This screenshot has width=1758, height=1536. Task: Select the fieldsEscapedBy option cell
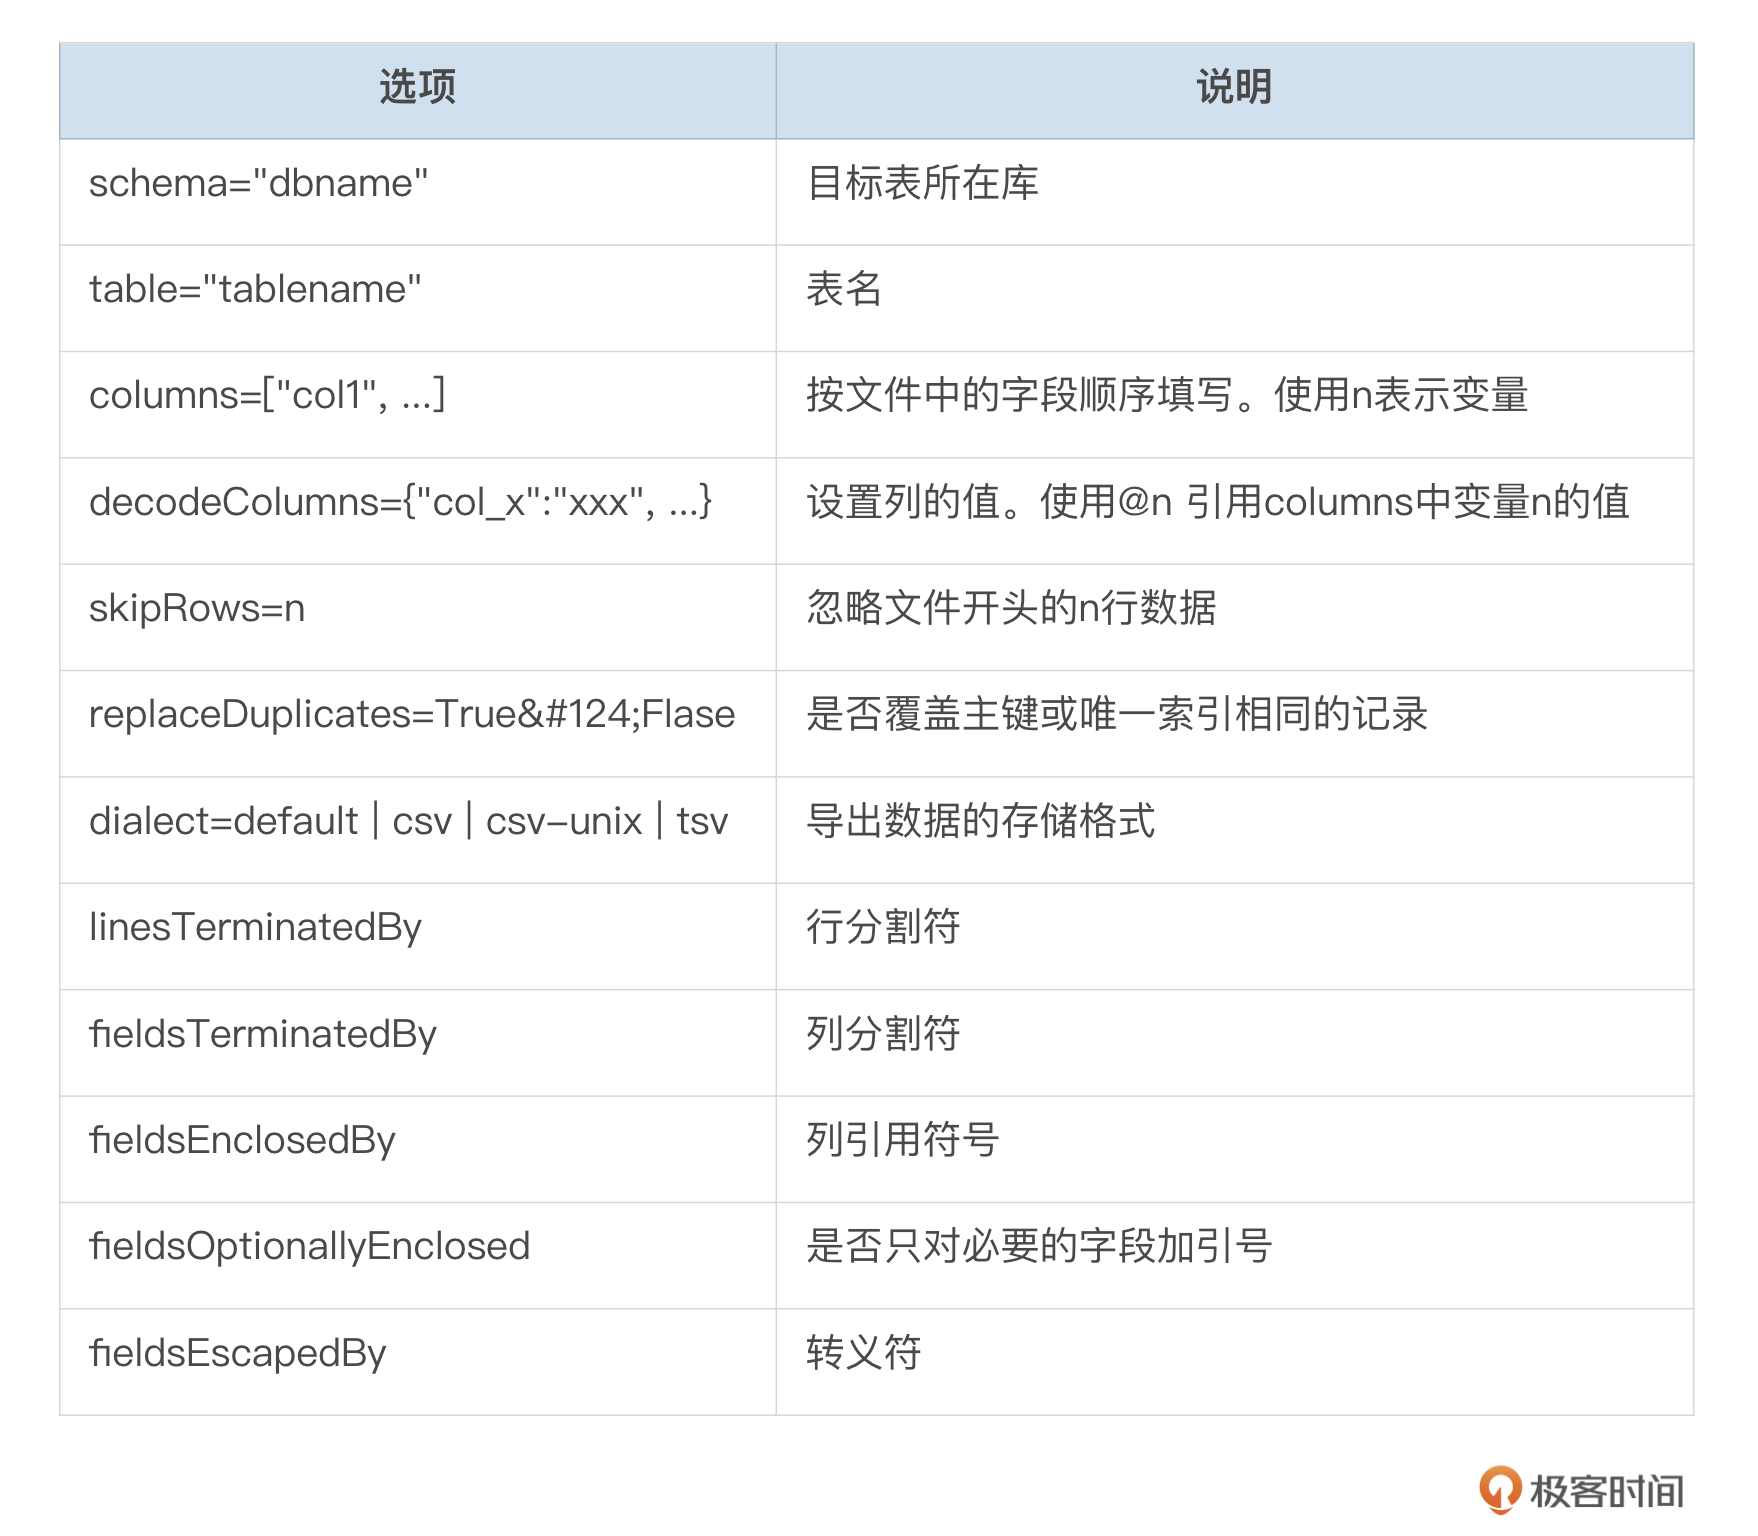pyautogui.click(x=237, y=1354)
